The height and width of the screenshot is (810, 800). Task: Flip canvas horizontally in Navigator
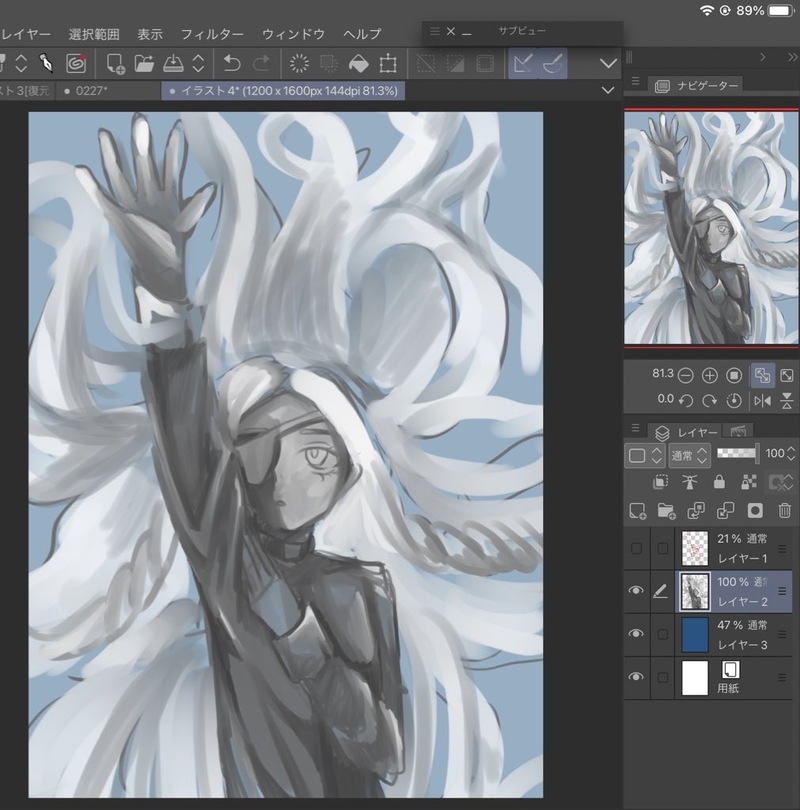[762, 401]
